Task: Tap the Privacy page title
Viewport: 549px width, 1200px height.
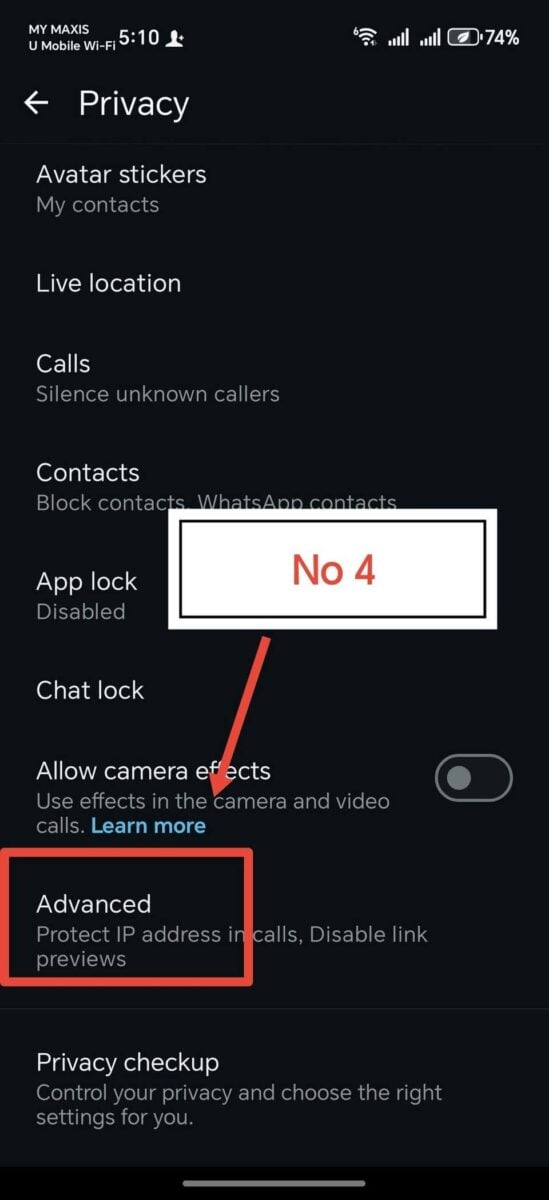Action: click(134, 103)
